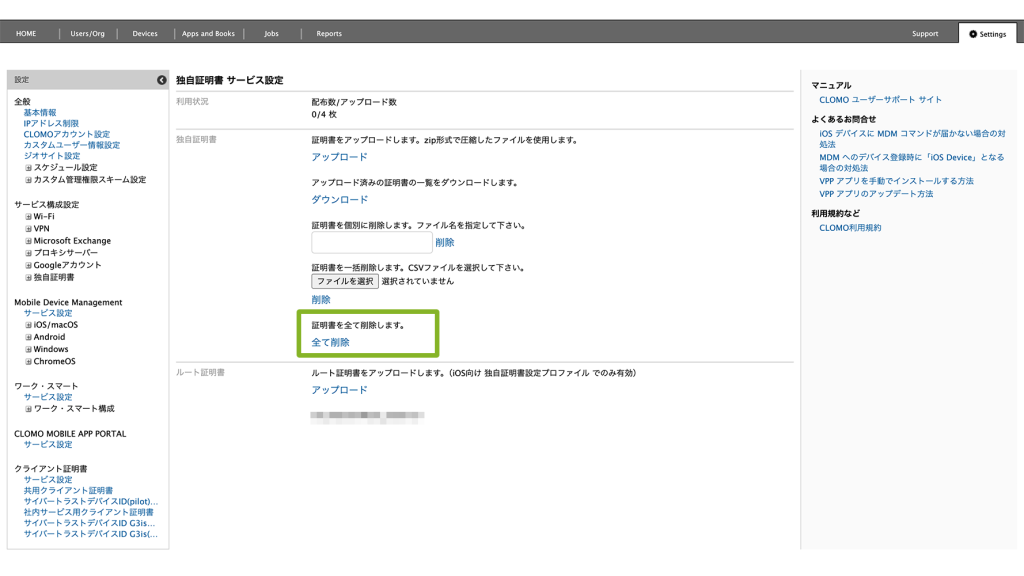Viewport: 1024px width, 576px height.
Task: Expand the Wi-Fi tree node
Action: point(29,217)
